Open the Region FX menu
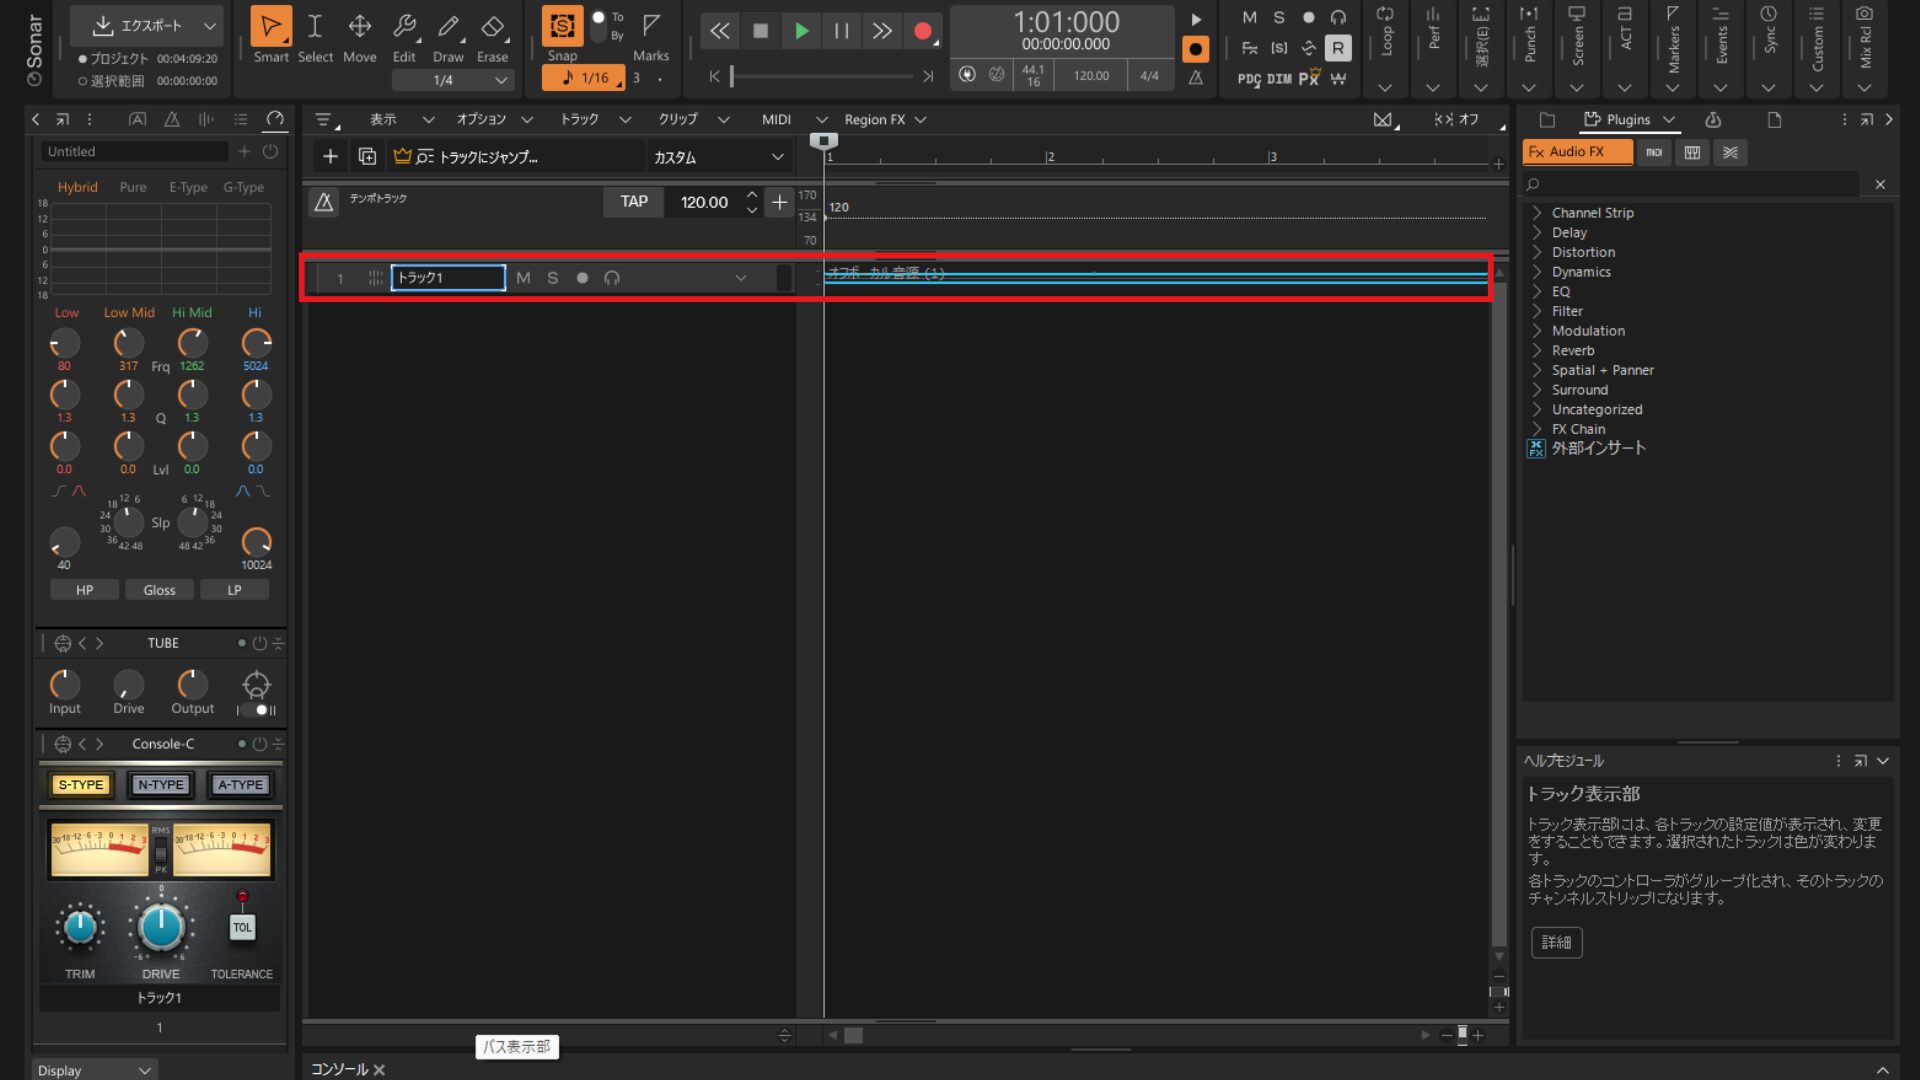1920x1080 pixels. tap(884, 120)
